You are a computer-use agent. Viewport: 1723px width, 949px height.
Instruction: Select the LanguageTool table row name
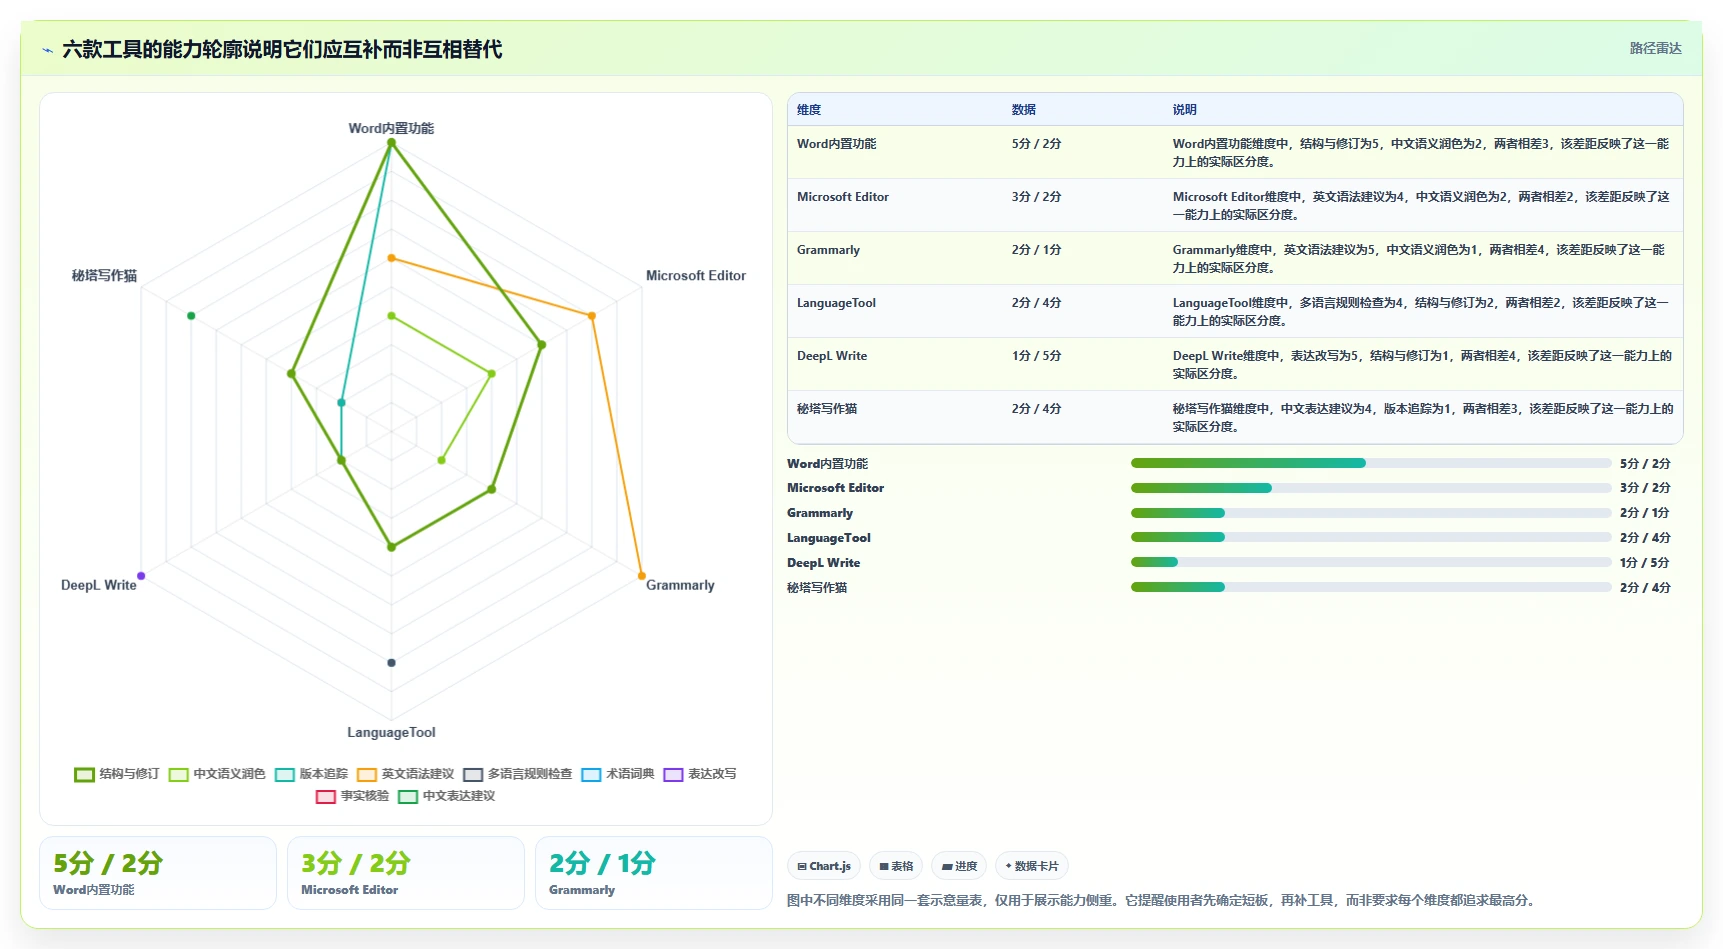coord(836,303)
